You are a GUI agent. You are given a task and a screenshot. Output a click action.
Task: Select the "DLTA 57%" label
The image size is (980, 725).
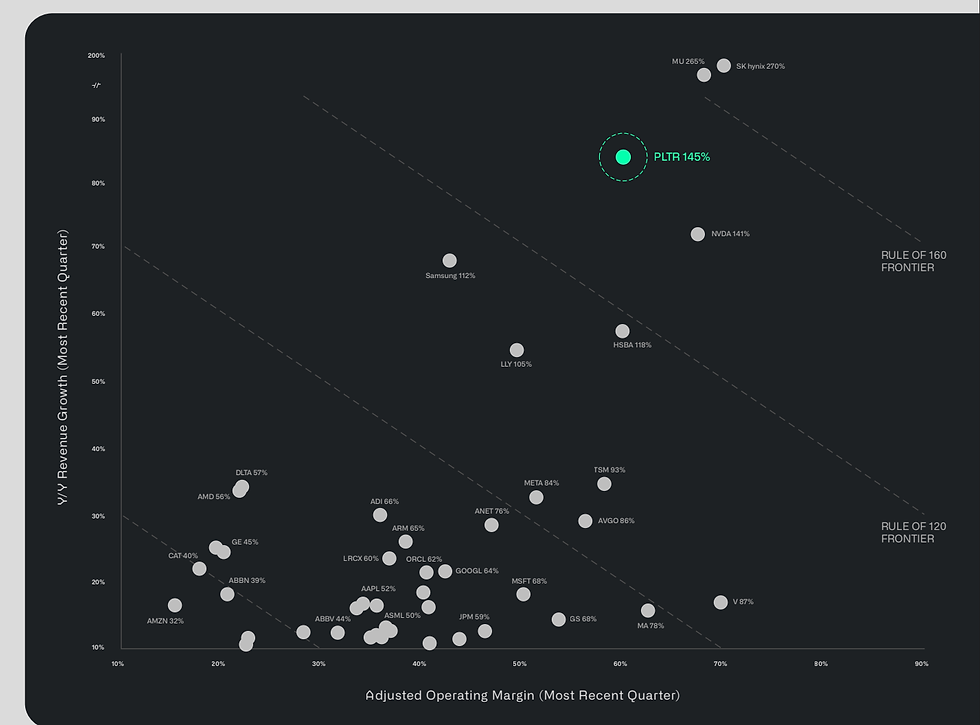tap(251, 472)
